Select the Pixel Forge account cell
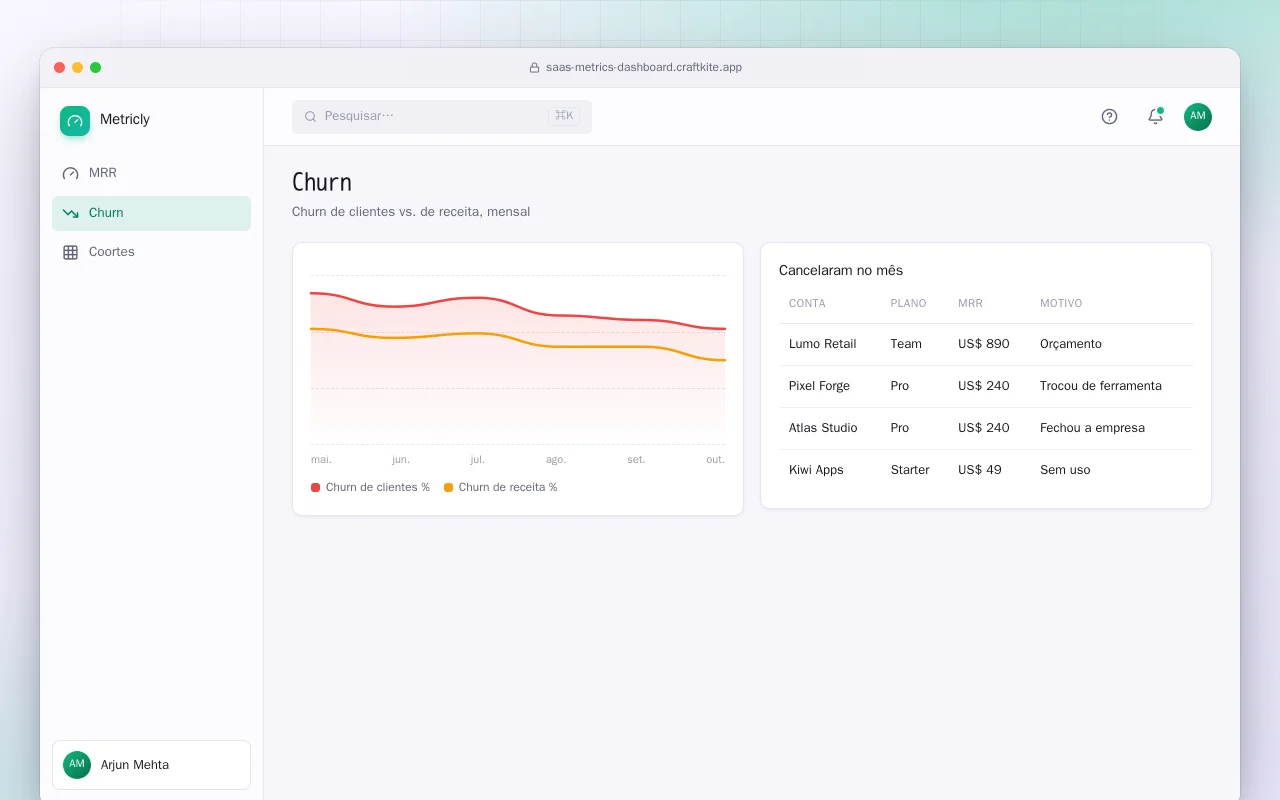The image size is (1280, 800). tap(819, 386)
